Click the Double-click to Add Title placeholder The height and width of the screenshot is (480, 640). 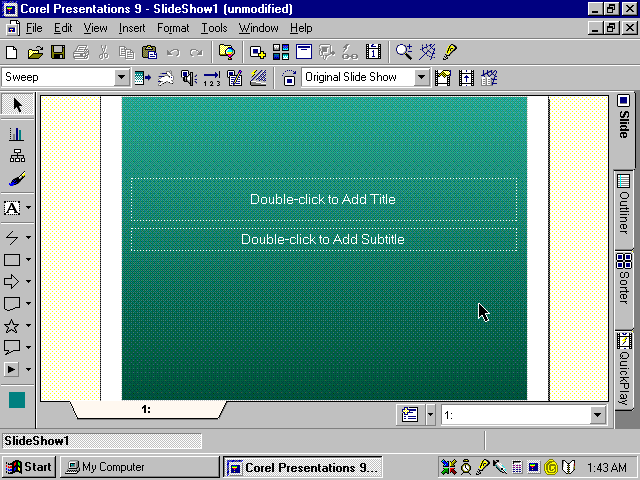(324, 200)
